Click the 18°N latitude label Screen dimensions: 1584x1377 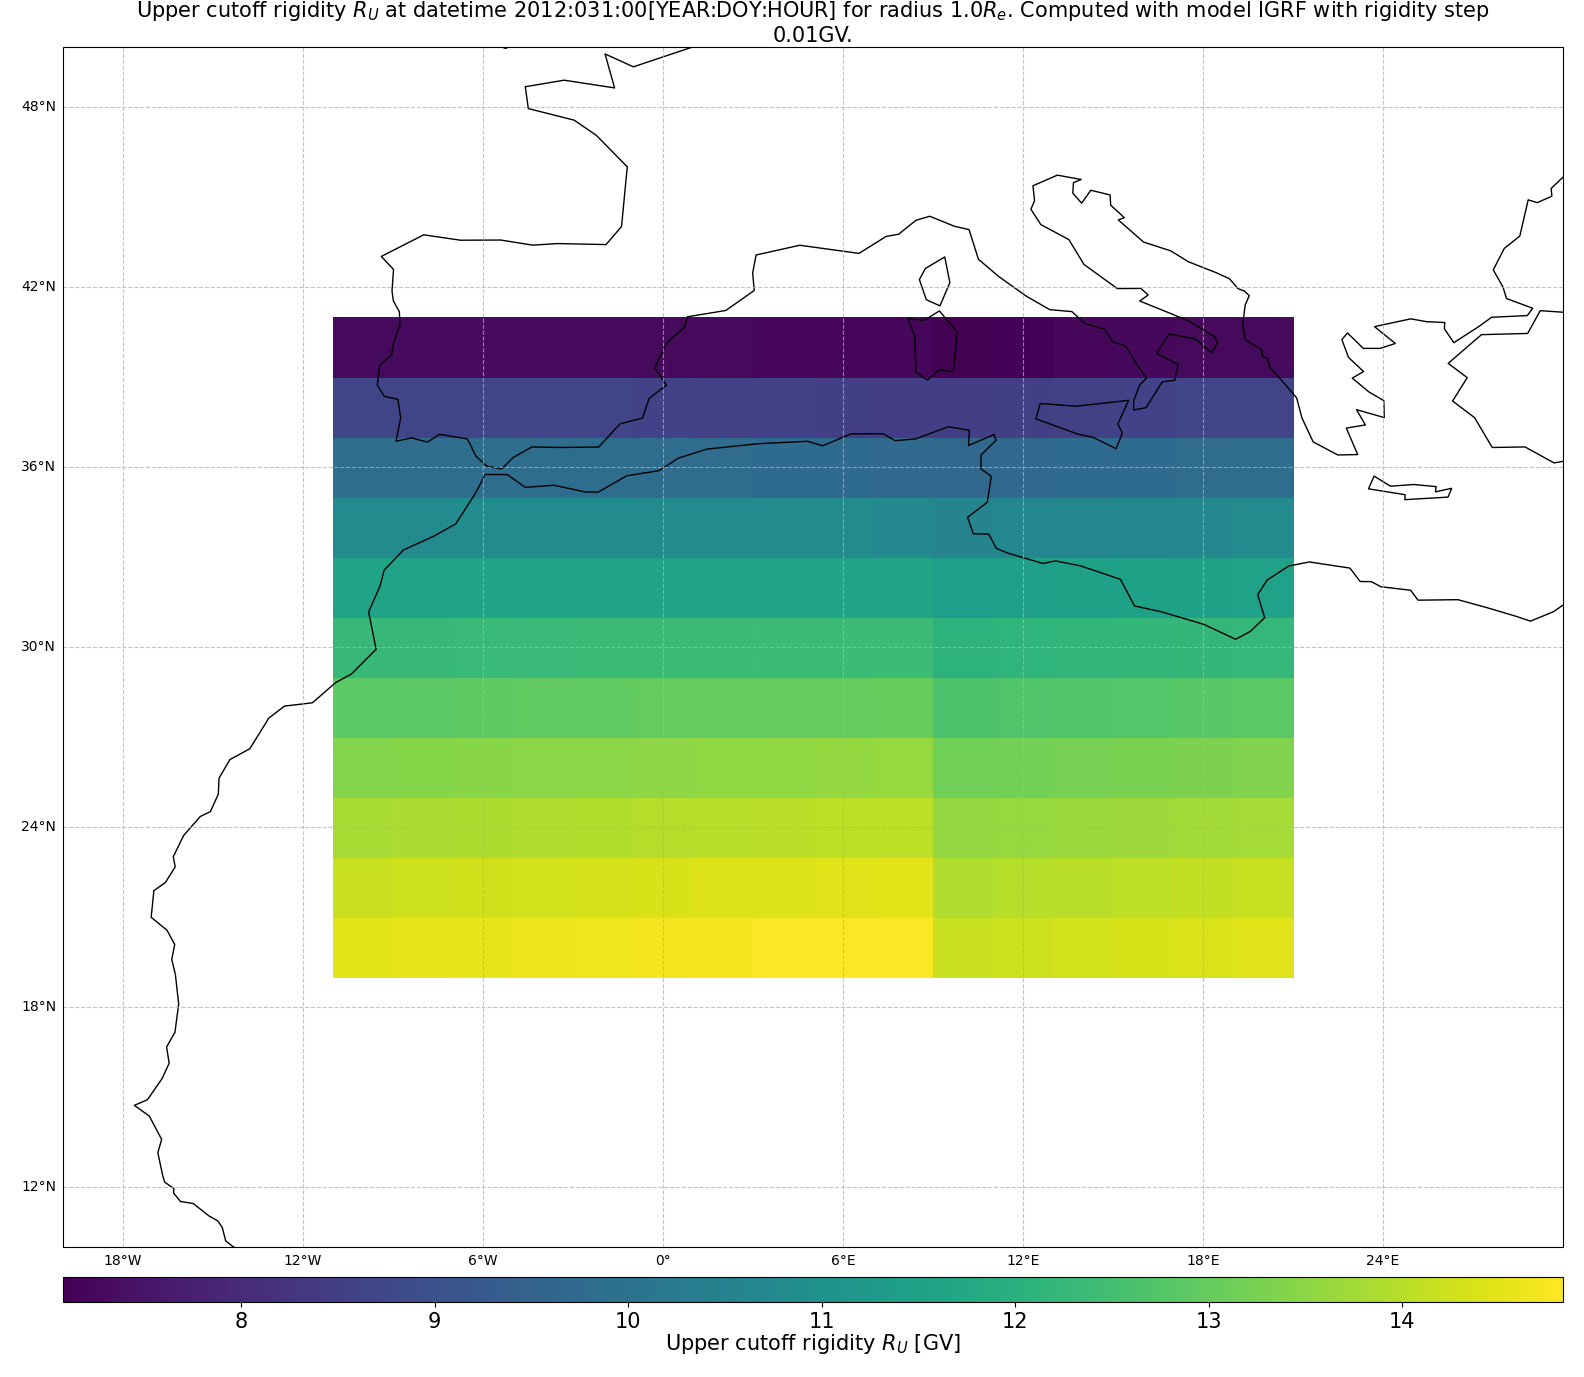[x=39, y=1007]
